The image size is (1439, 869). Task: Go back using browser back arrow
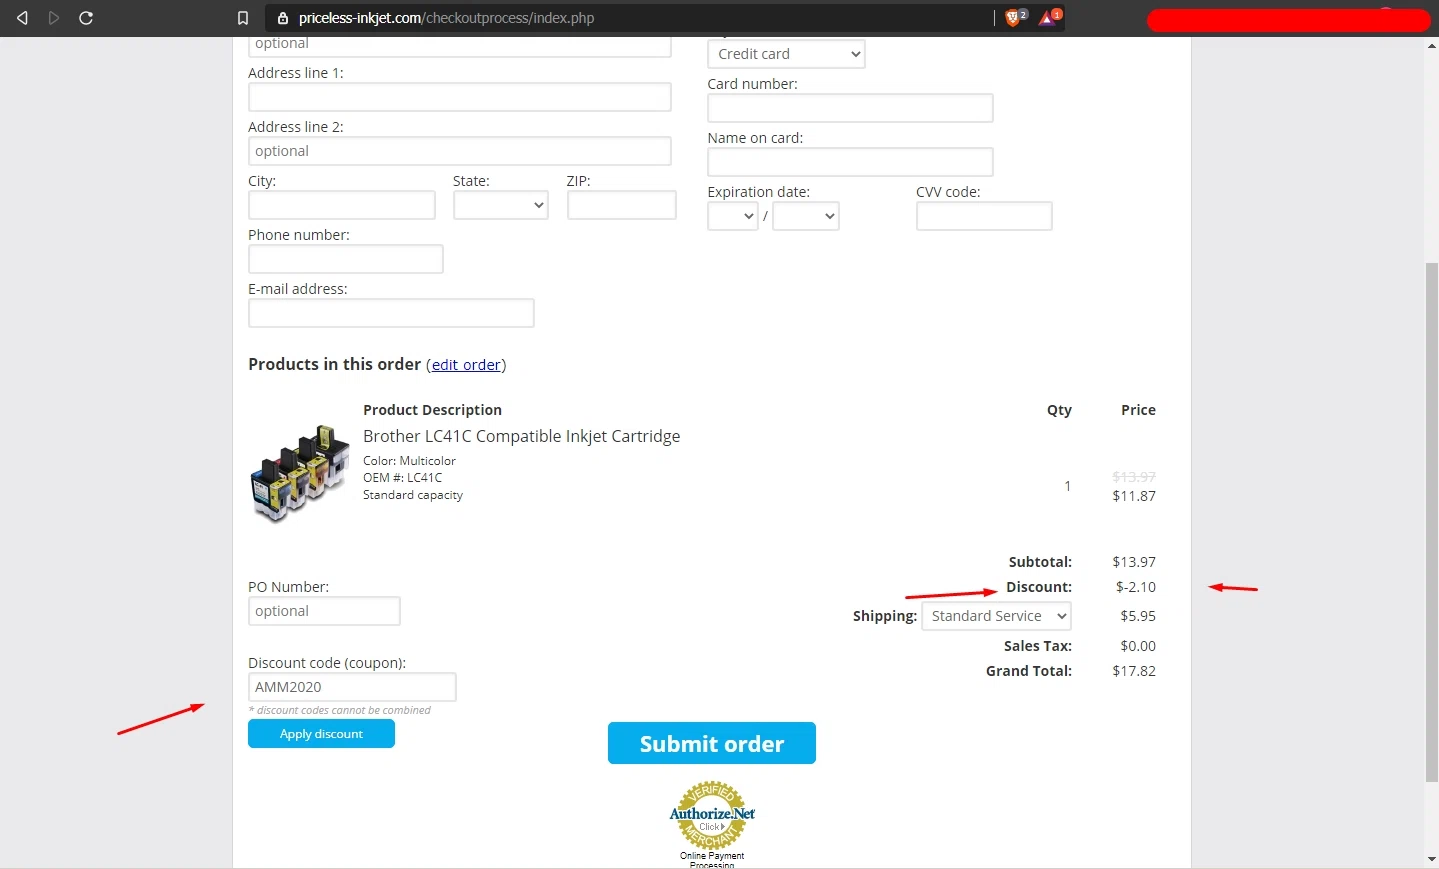coord(22,18)
